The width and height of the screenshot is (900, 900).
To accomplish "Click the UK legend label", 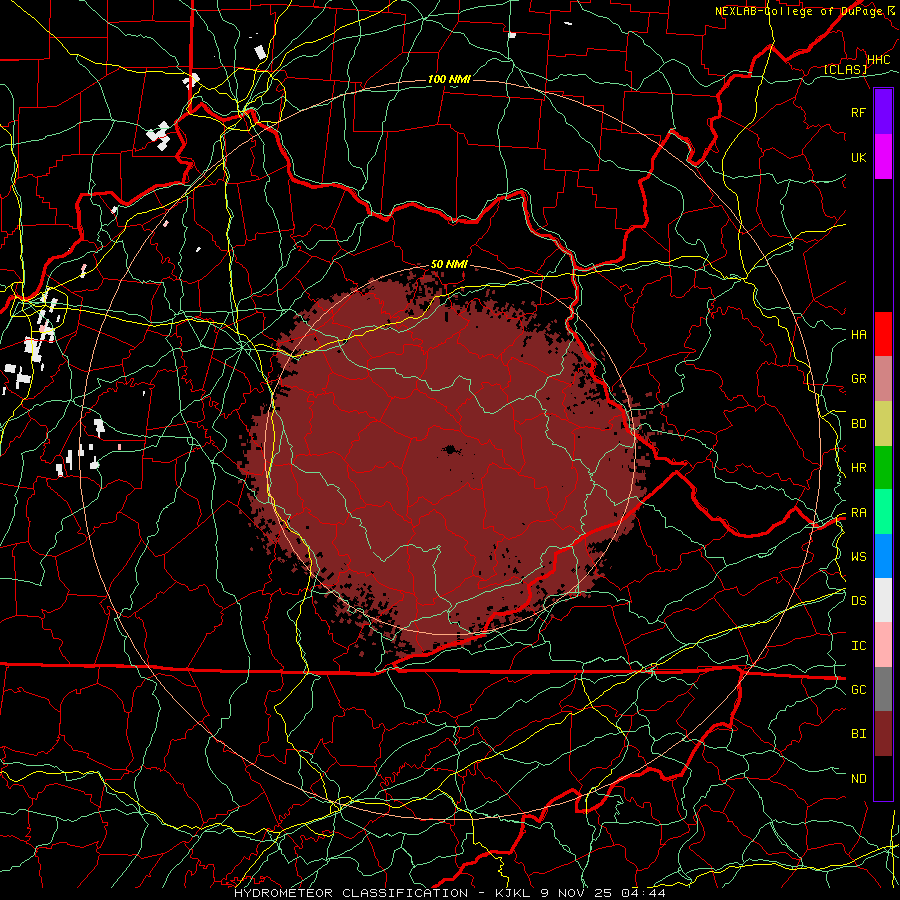I will (x=858, y=157).
